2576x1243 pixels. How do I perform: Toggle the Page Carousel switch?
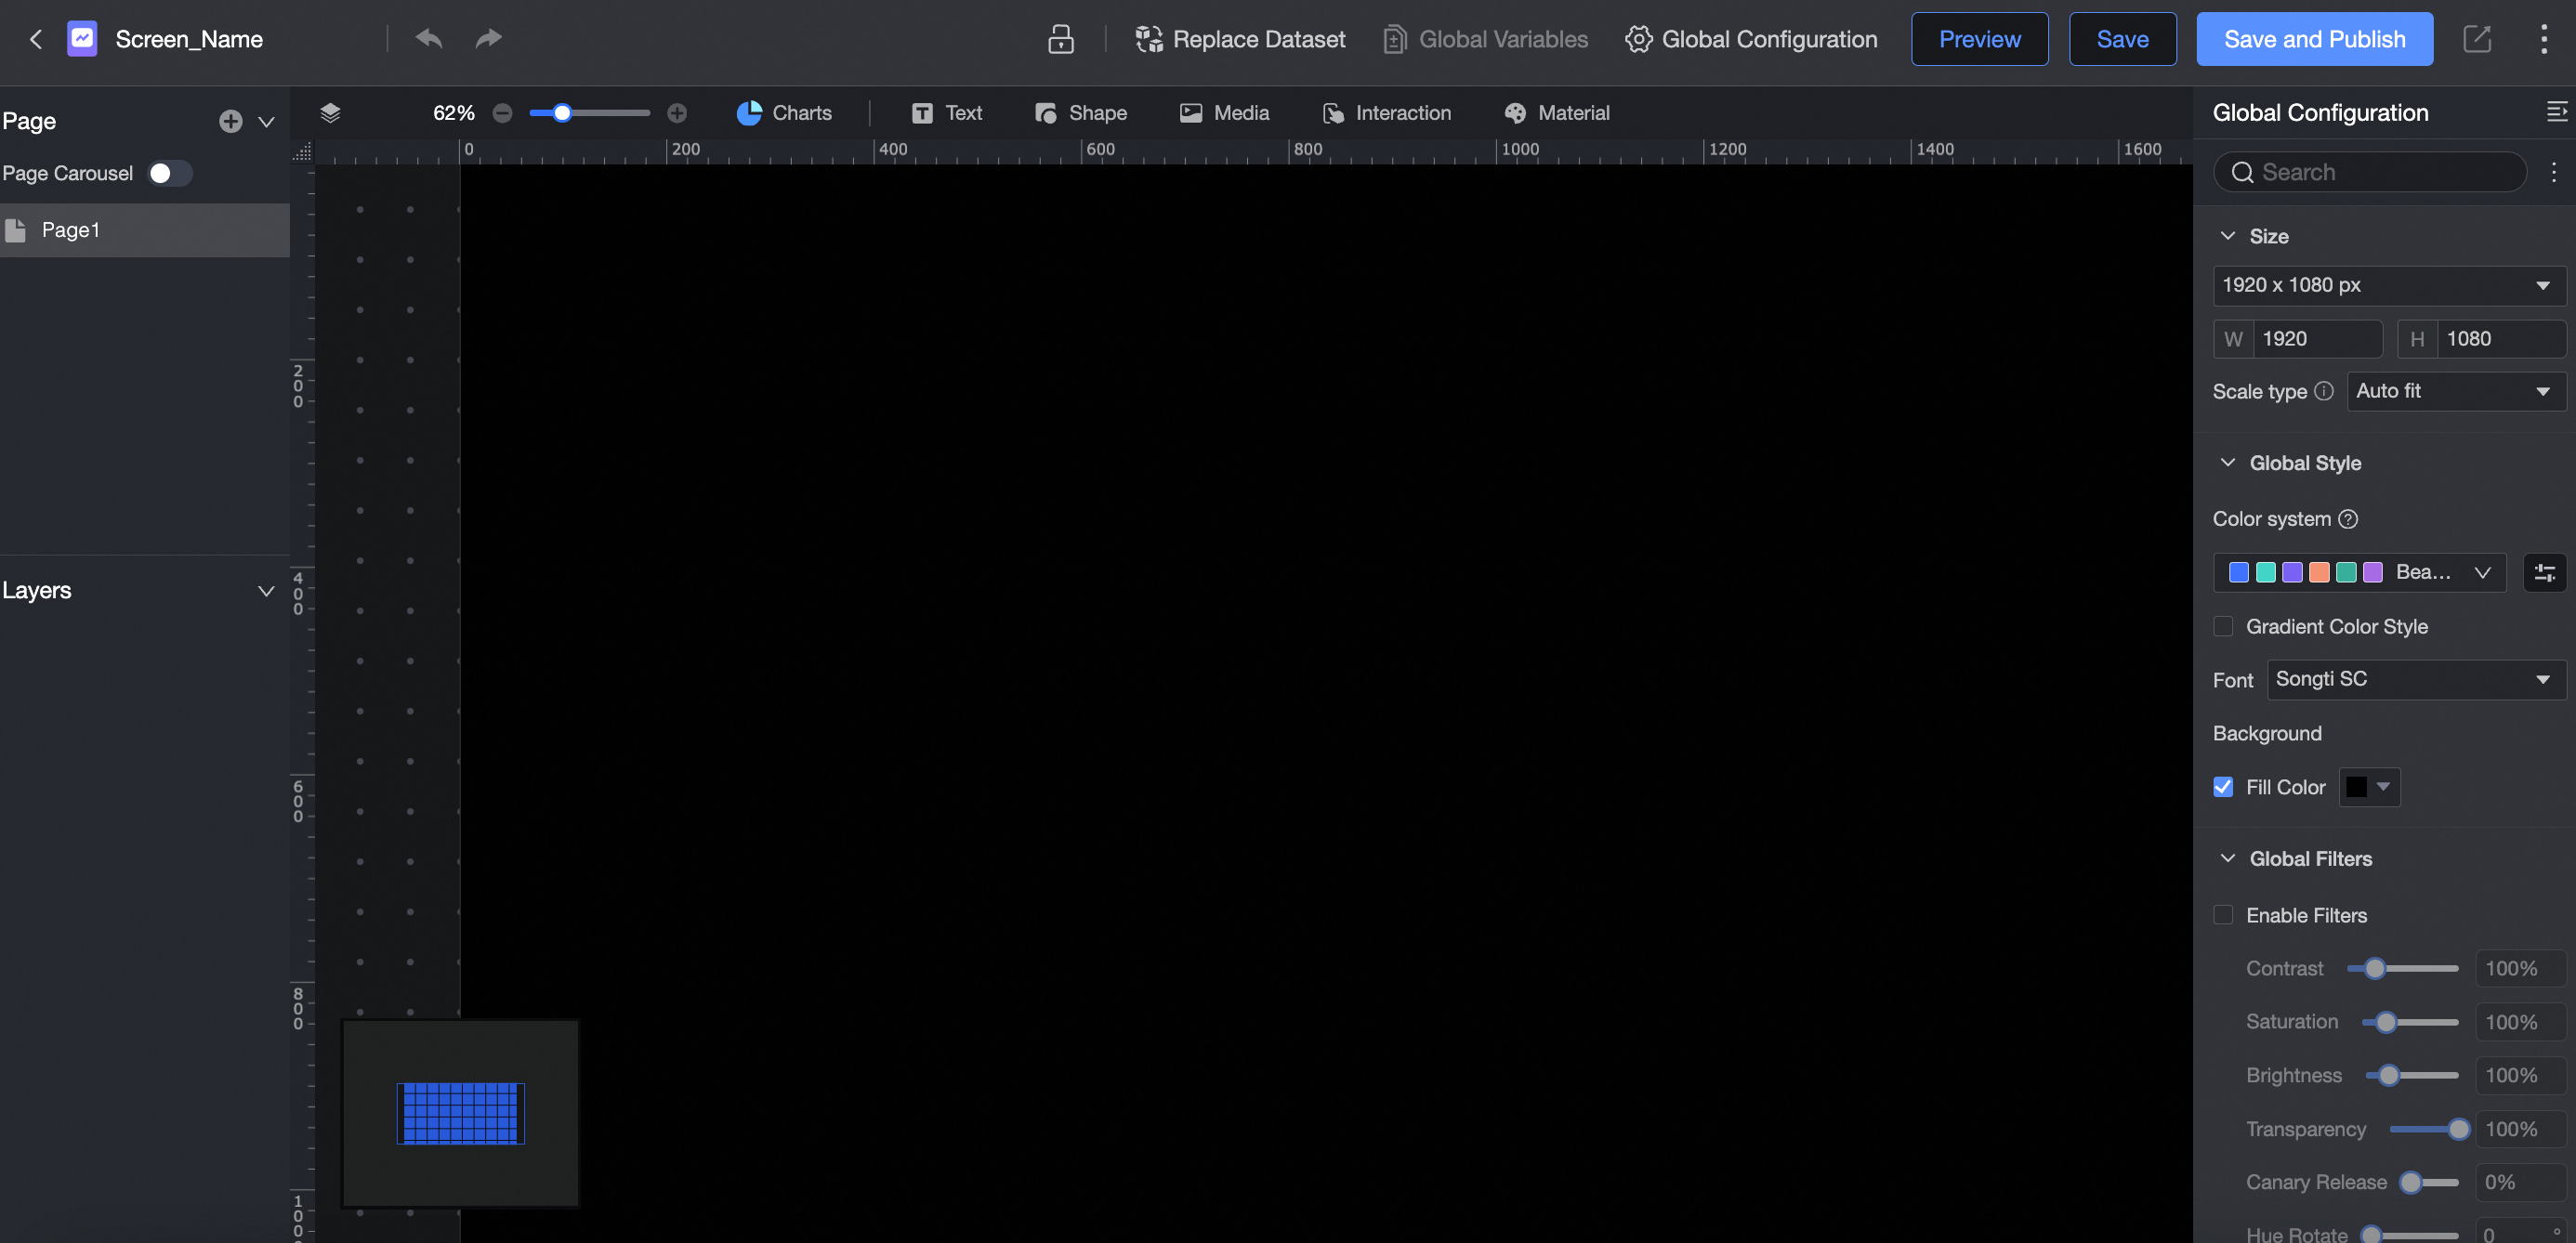click(168, 173)
